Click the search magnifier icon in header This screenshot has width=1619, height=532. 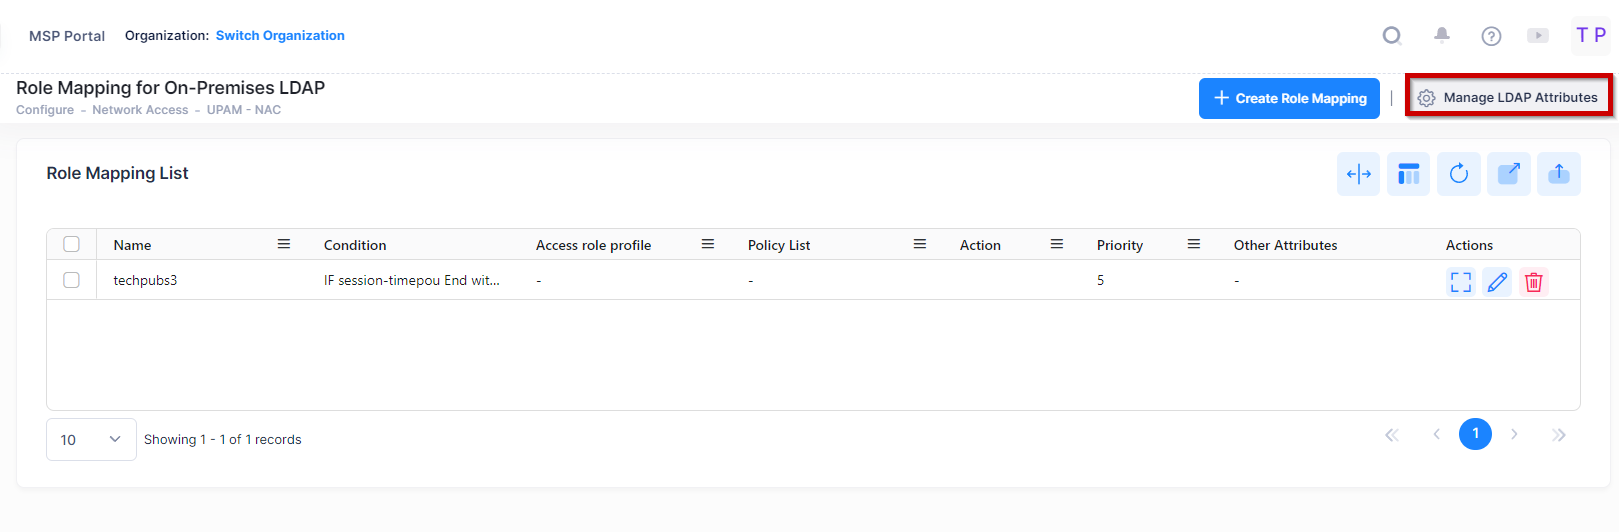click(x=1391, y=36)
